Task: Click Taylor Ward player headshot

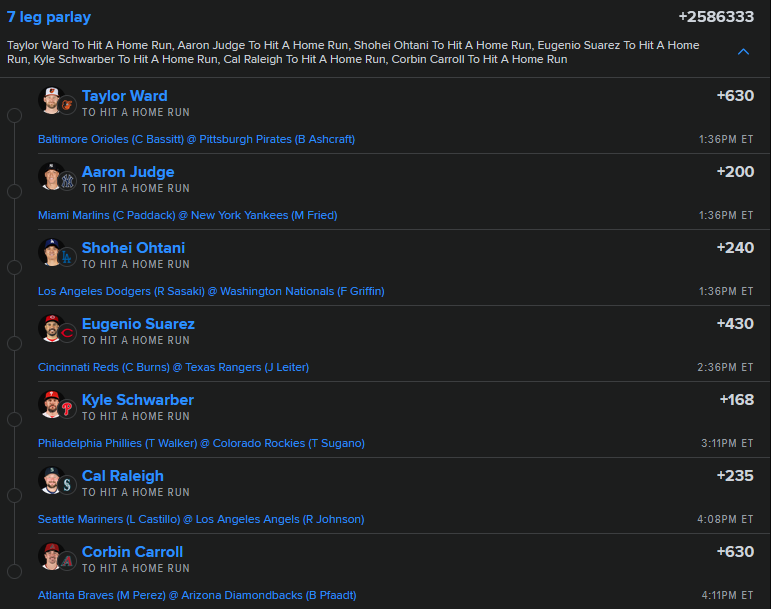Action: pos(51,100)
